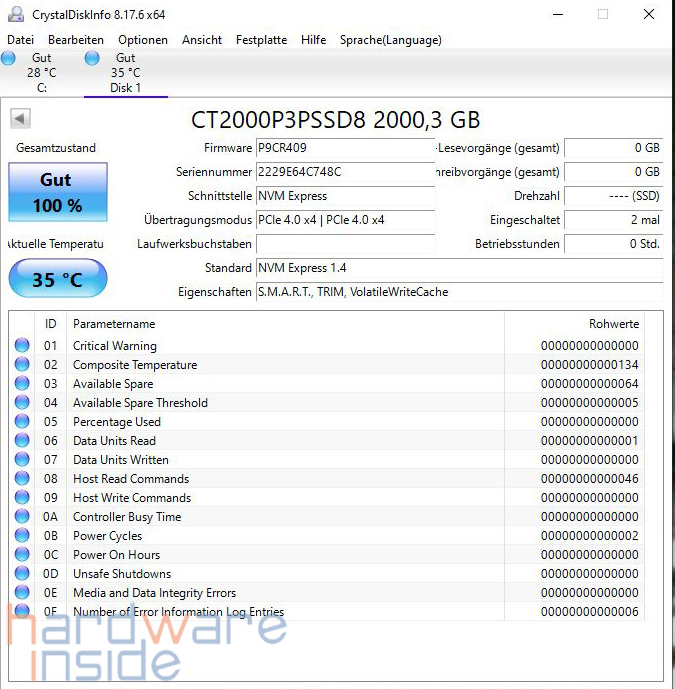The height and width of the screenshot is (689, 675).
Task: Click status orb for Power Cycles row
Action: tap(22, 535)
